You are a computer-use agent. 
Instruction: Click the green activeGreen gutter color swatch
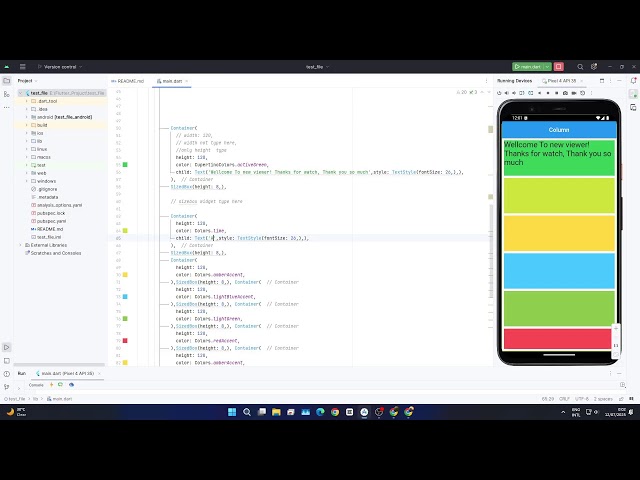click(x=125, y=164)
